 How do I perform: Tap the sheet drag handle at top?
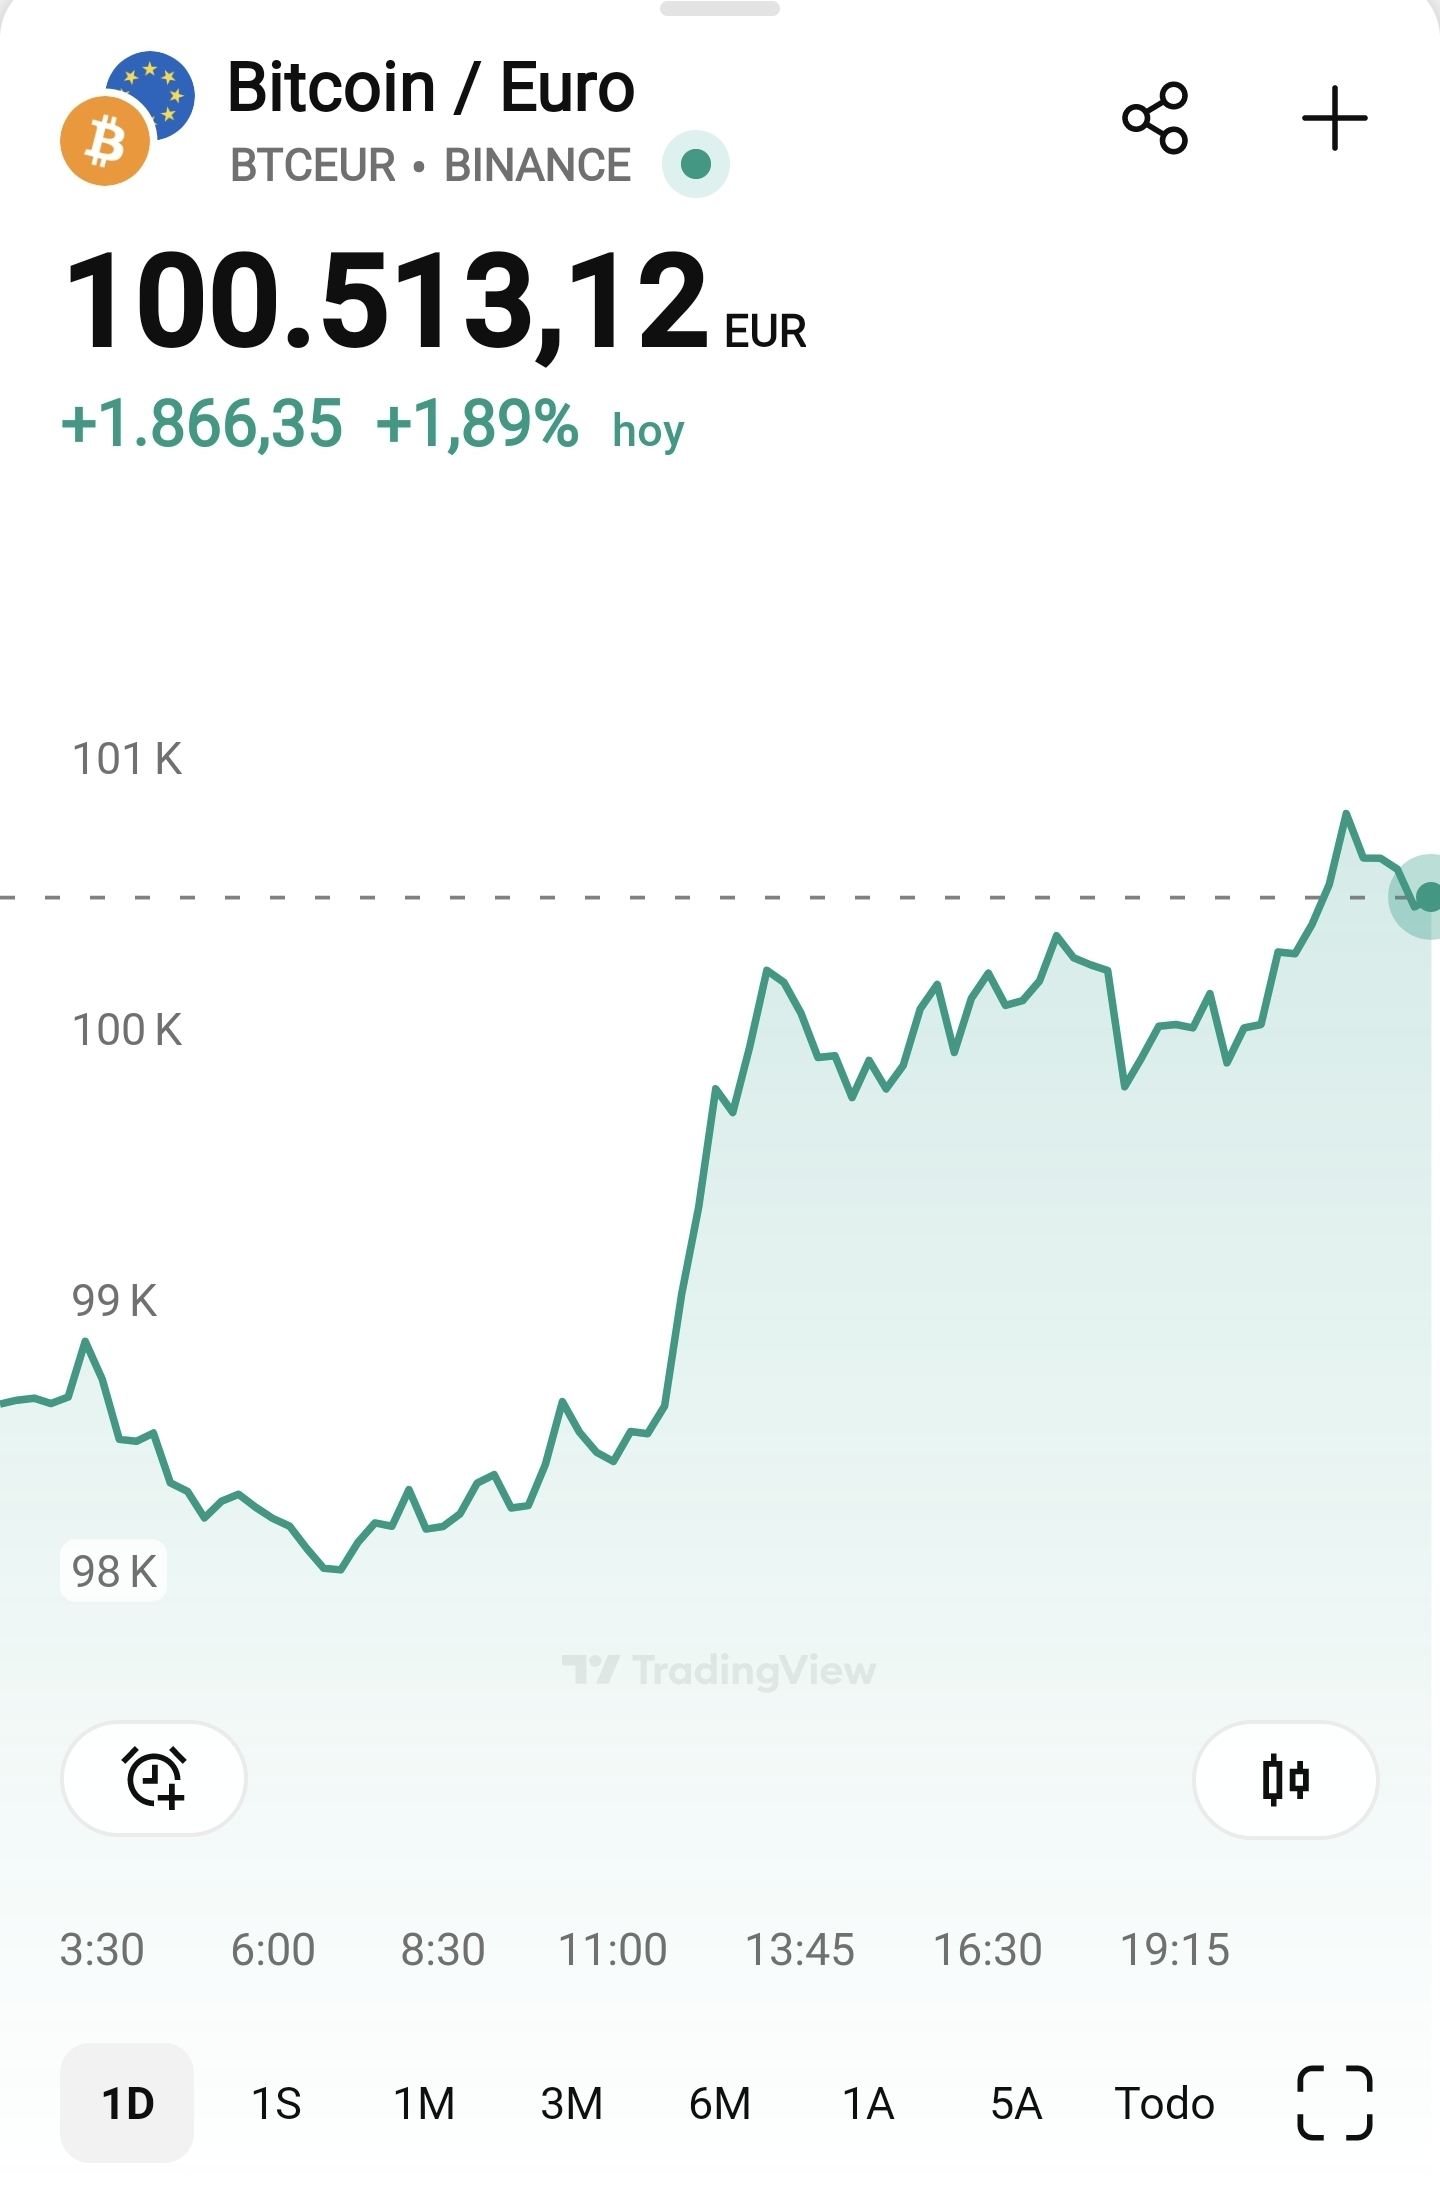click(x=720, y=9)
